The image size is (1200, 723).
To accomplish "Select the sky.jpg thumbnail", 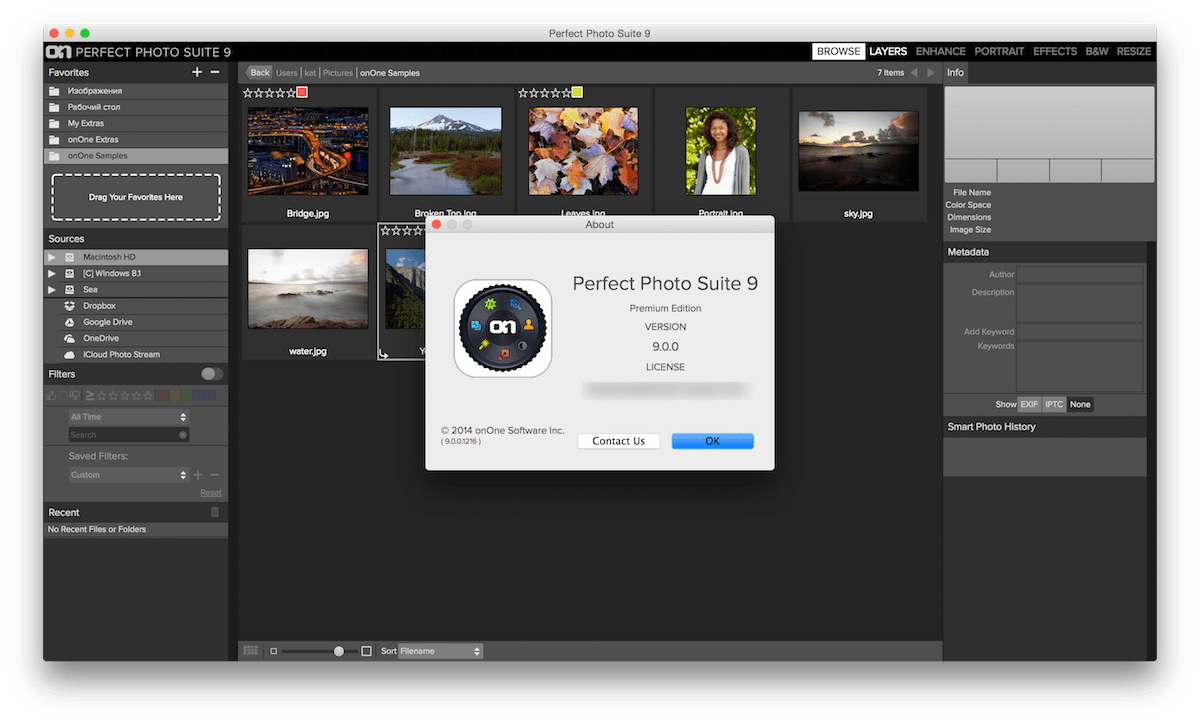I will 859,150.
